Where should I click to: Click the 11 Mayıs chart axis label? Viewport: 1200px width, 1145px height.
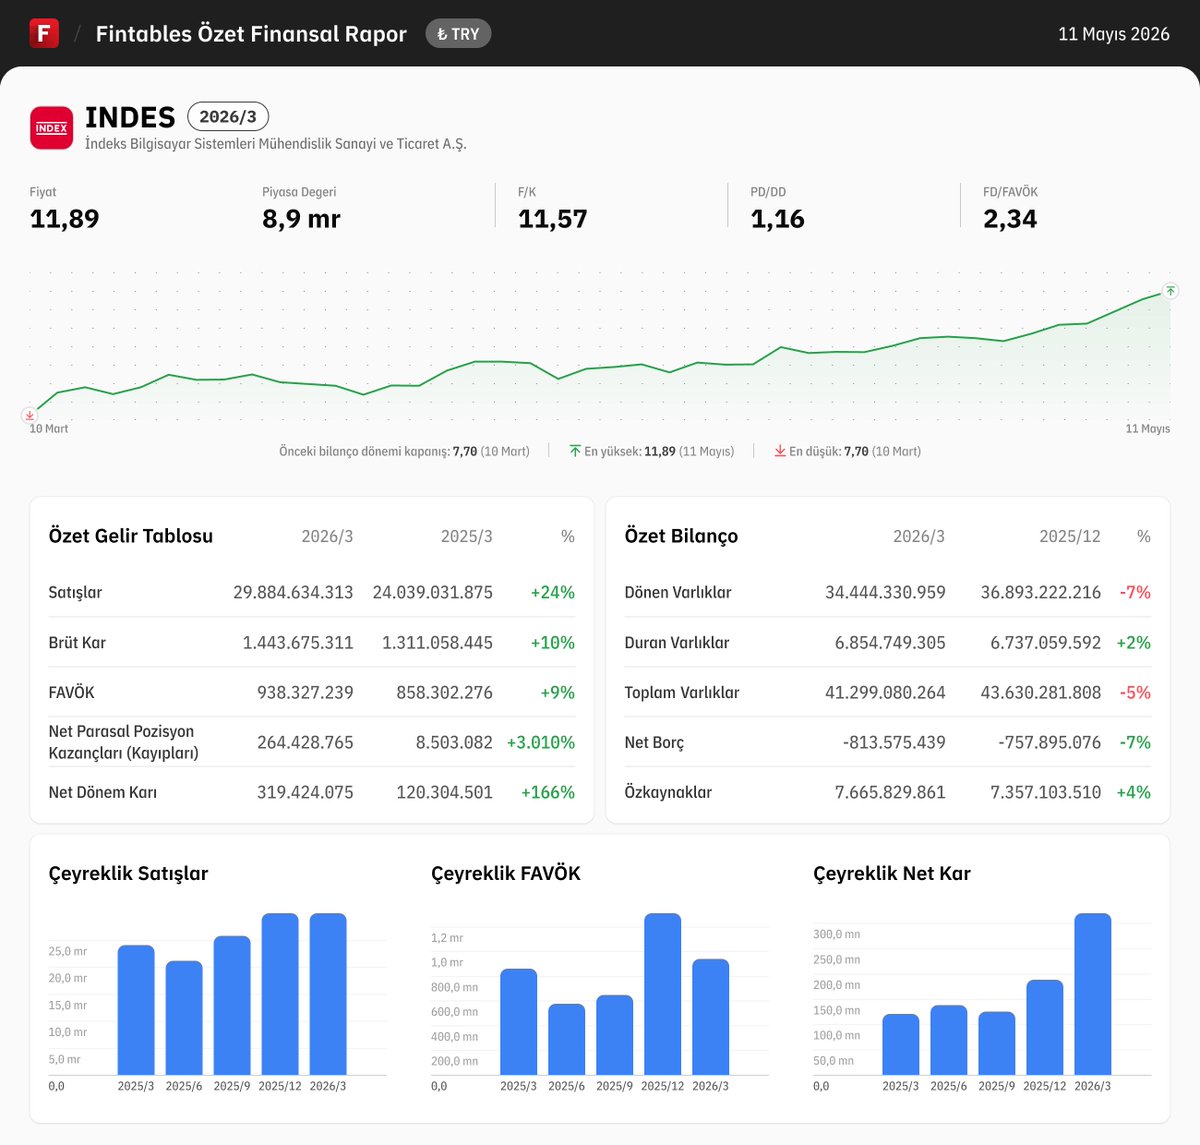1148,429
